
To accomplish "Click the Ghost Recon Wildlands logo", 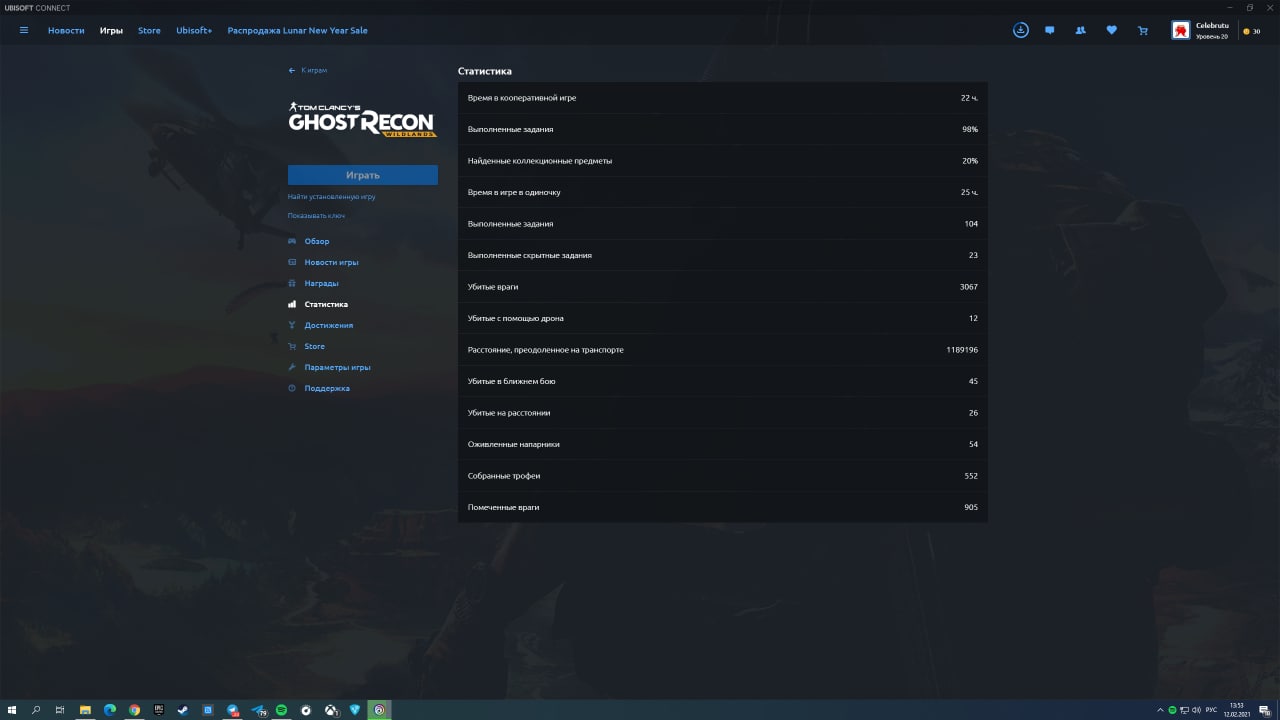I will click(x=363, y=120).
